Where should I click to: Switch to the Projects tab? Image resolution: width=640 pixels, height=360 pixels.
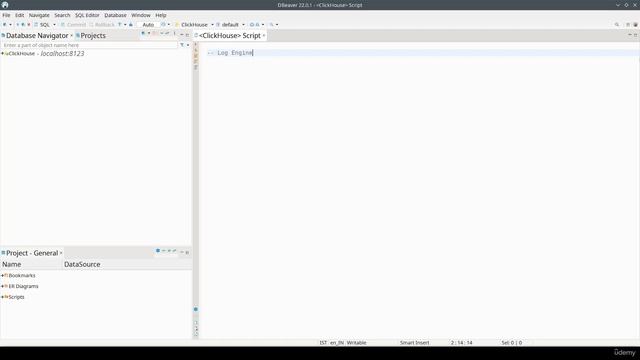[x=90, y=36]
